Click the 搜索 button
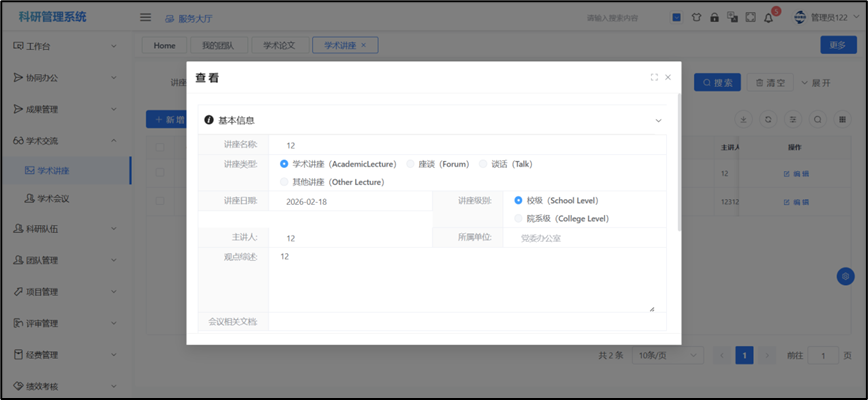Screen dimensions: 868x400 [717, 83]
